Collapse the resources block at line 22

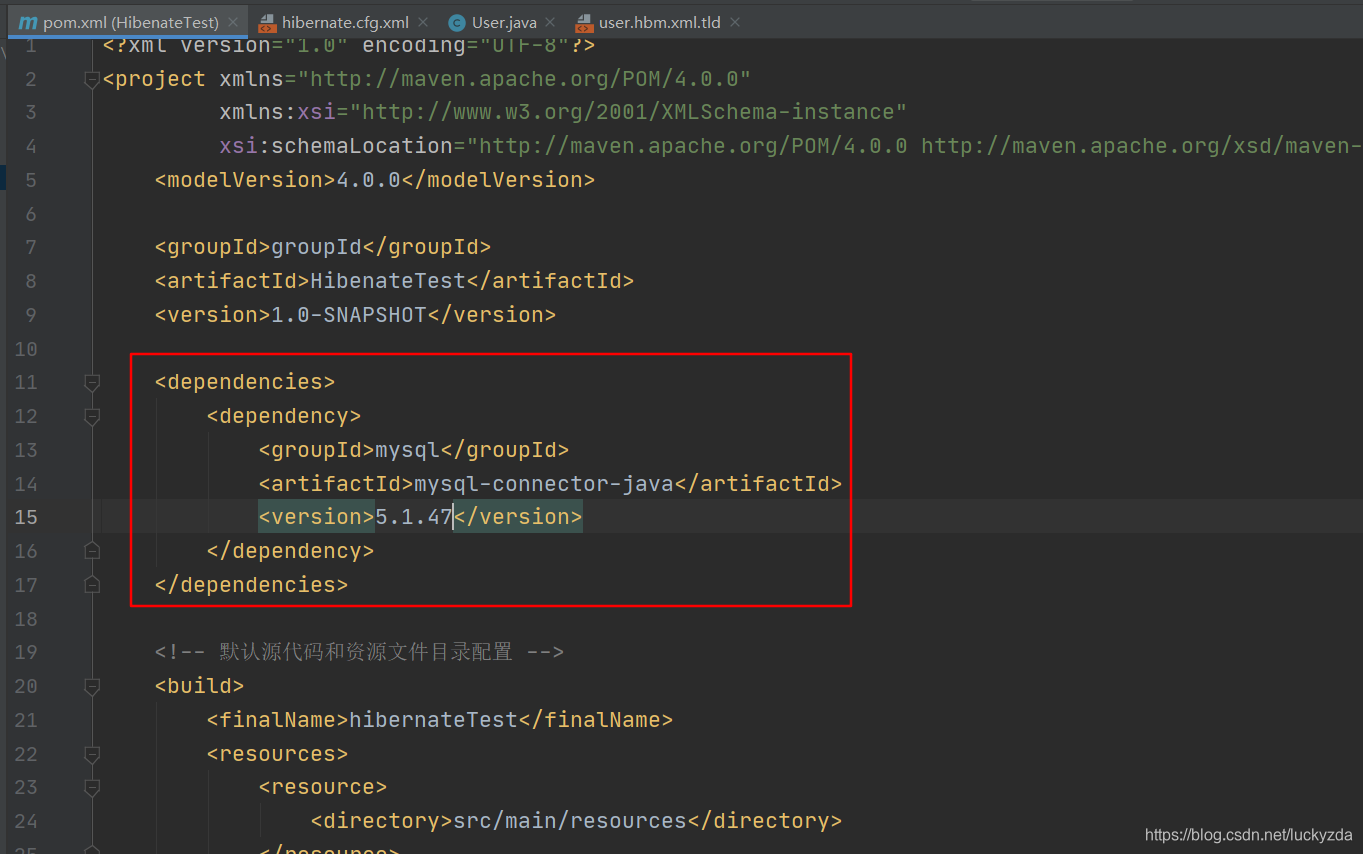click(92, 754)
